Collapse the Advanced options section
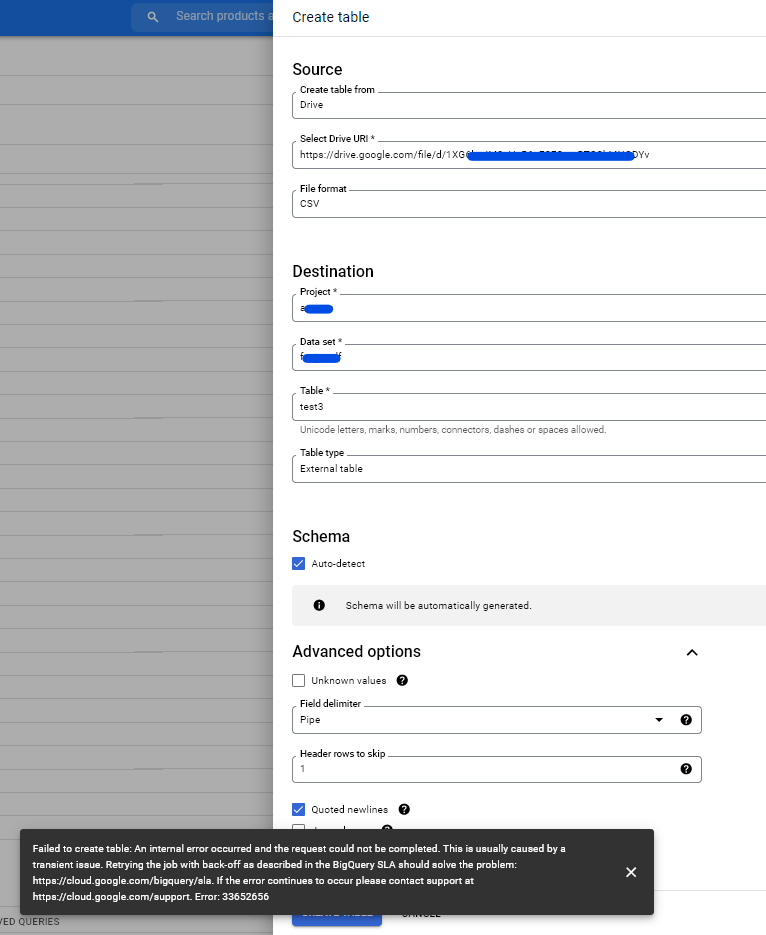 (692, 652)
